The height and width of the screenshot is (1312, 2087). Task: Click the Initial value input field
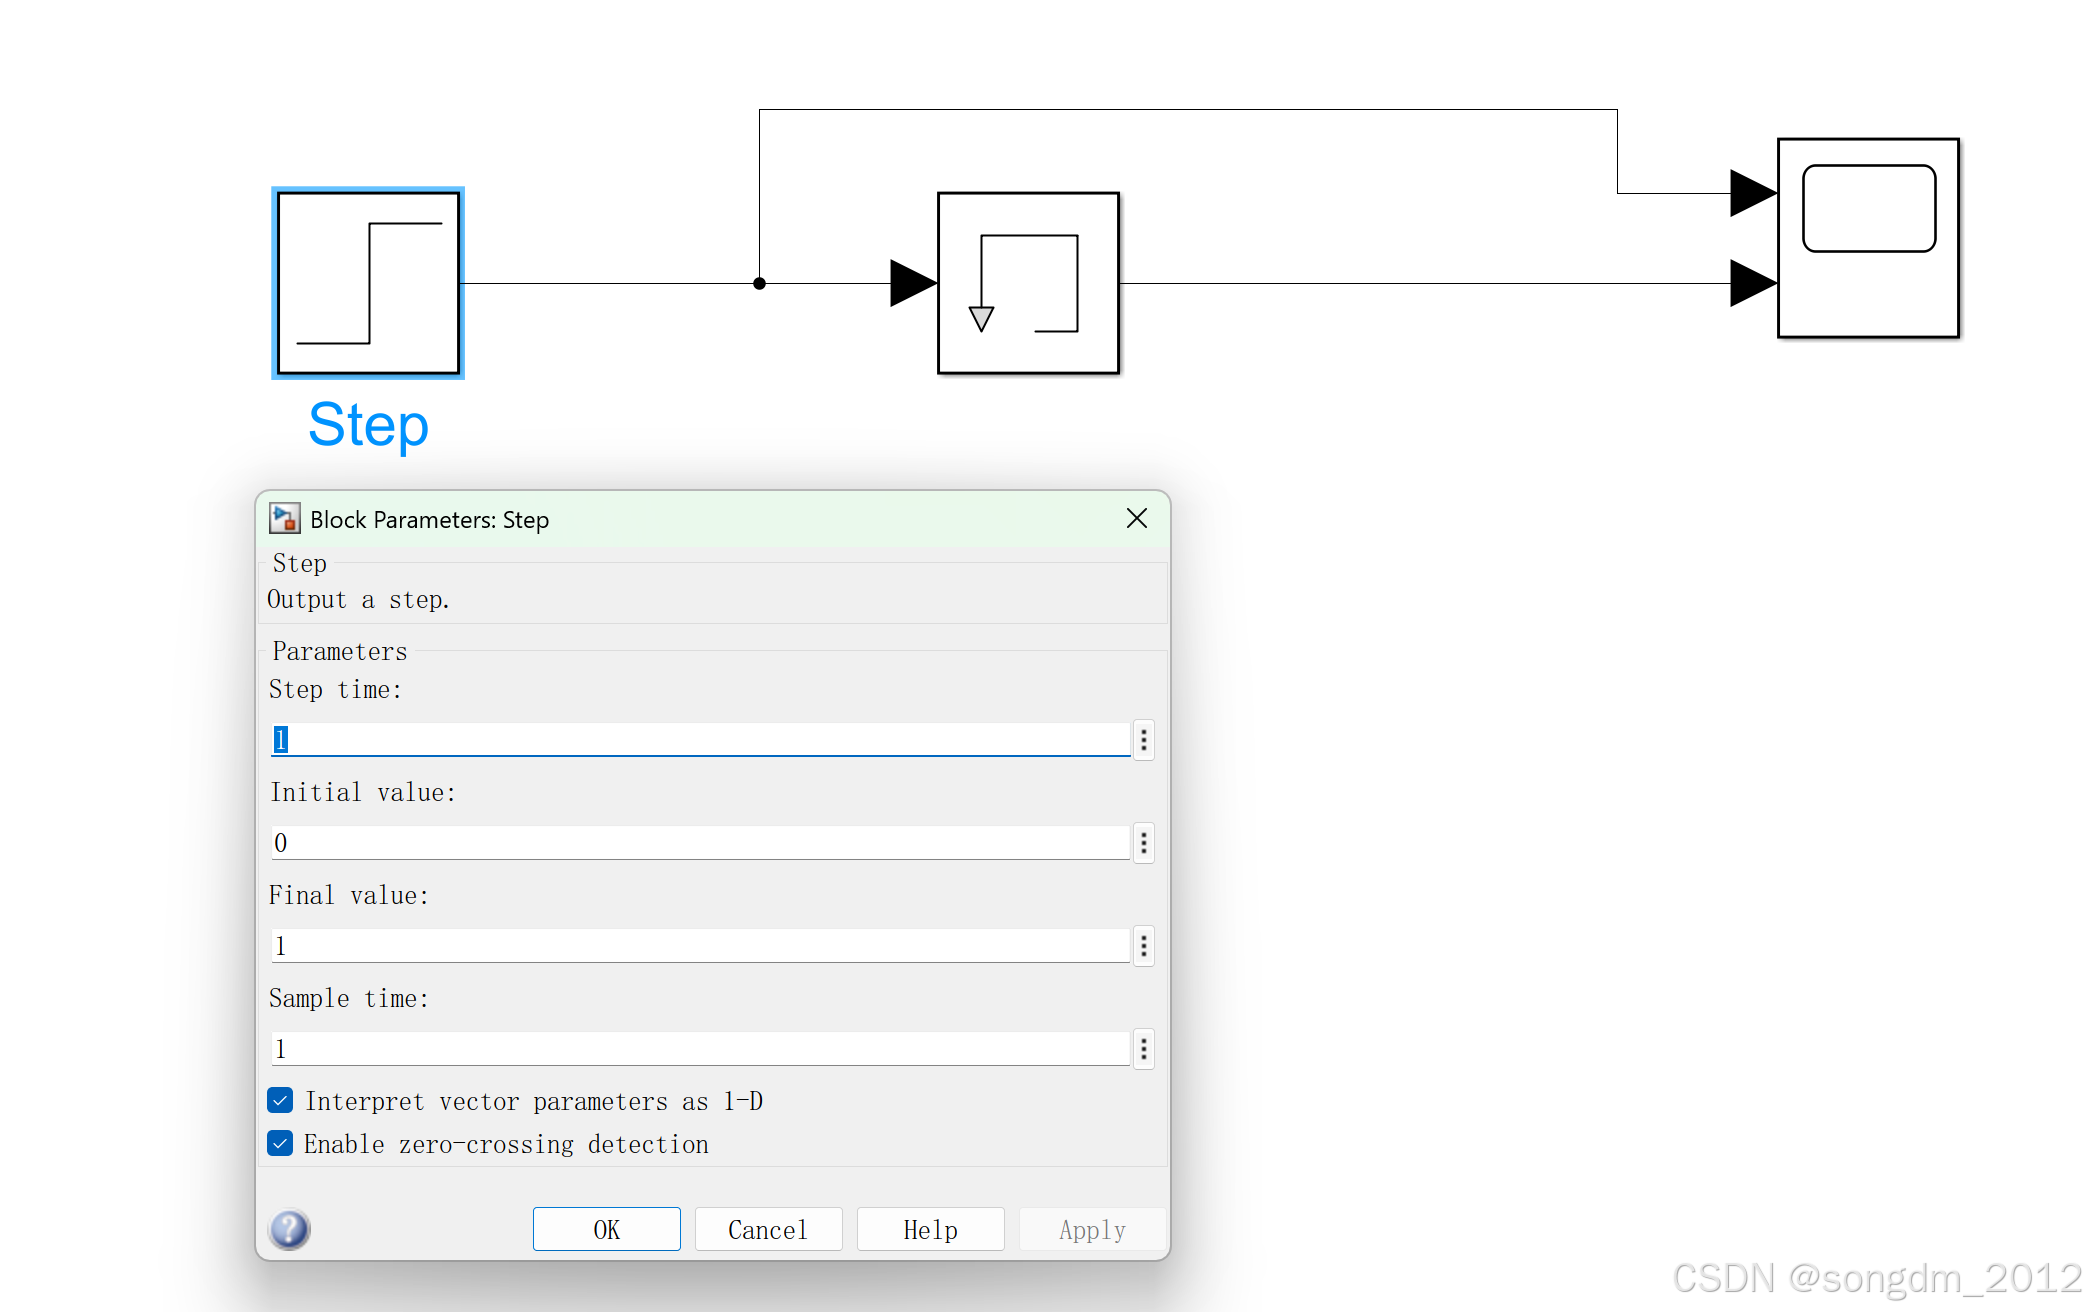pyautogui.click(x=700, y=843)
